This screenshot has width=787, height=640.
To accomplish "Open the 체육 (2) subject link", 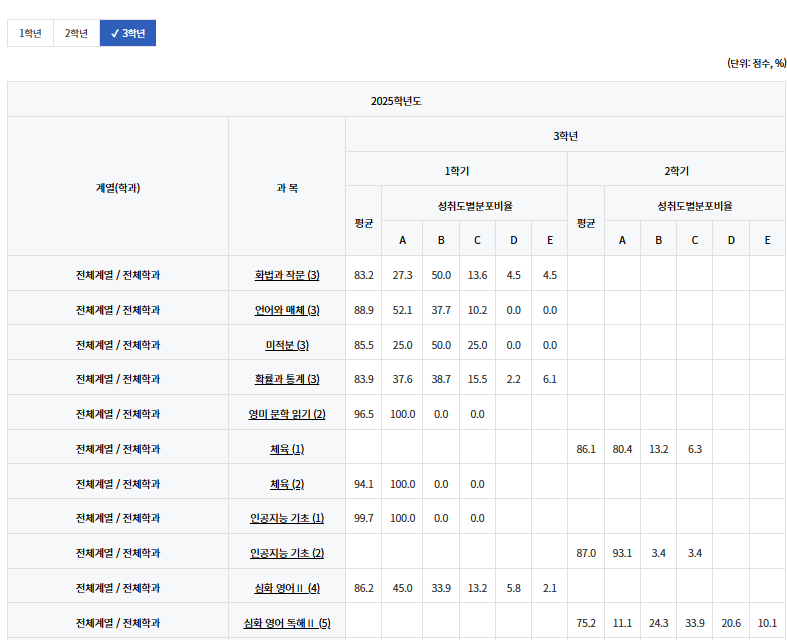I will [x=287, y=484].
